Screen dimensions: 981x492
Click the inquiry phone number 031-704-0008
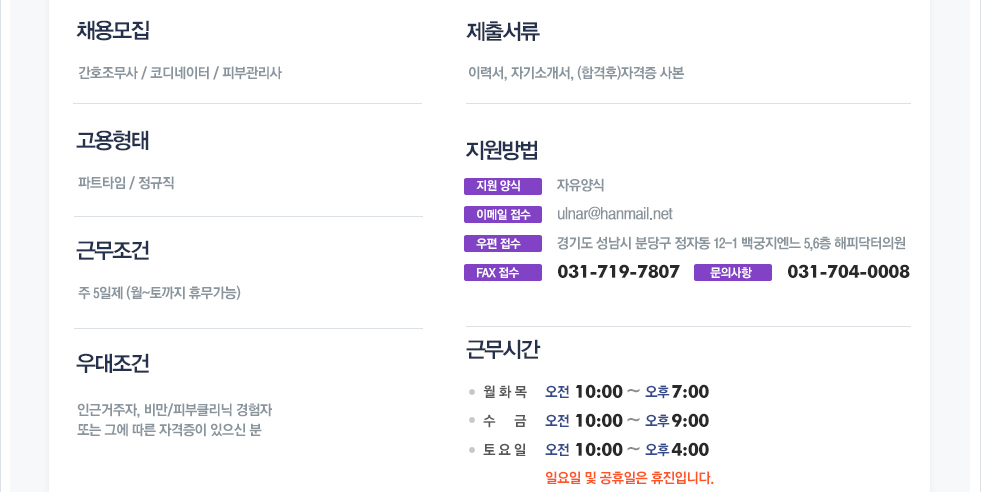[x=848, y=272]
